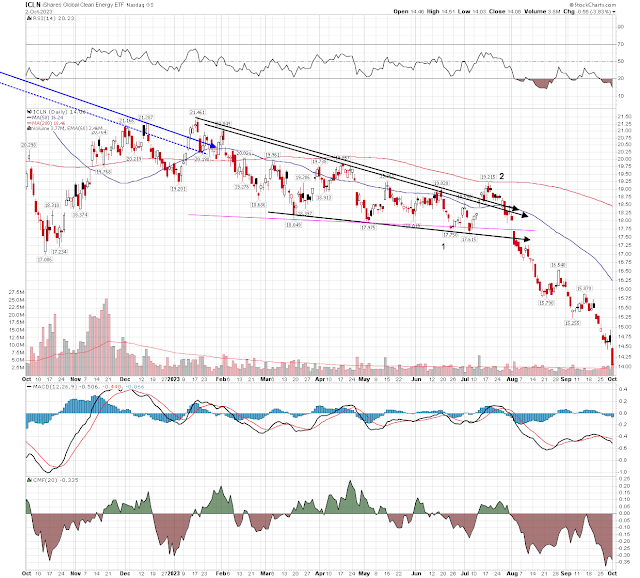
Task: Click the 21.50 price axis tick
Action: point(623,117)
